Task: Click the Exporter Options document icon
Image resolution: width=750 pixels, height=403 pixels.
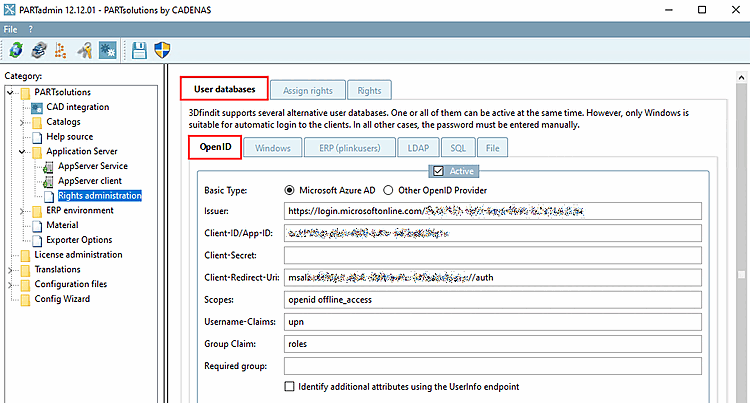Action: (37, 240)
